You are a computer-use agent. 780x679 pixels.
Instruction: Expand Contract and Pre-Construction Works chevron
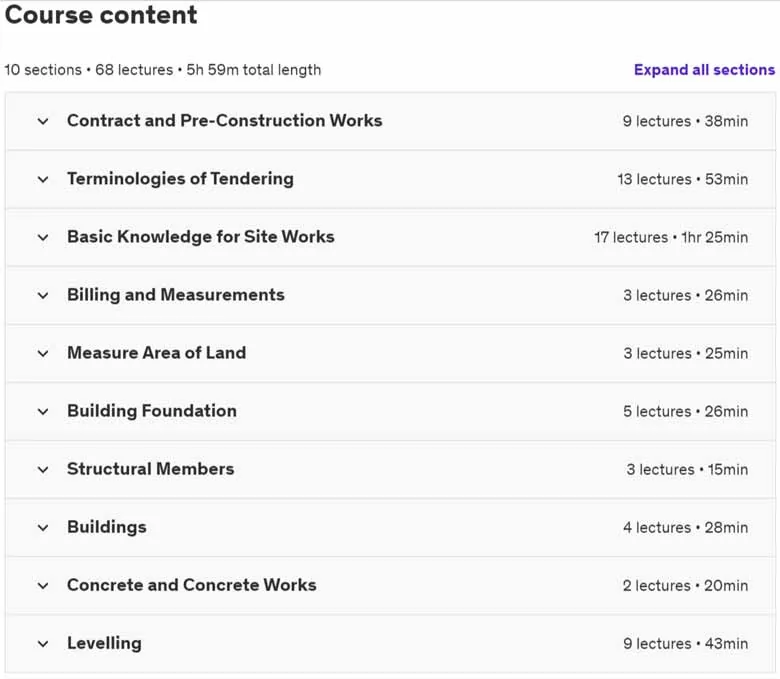pos(43,121)
